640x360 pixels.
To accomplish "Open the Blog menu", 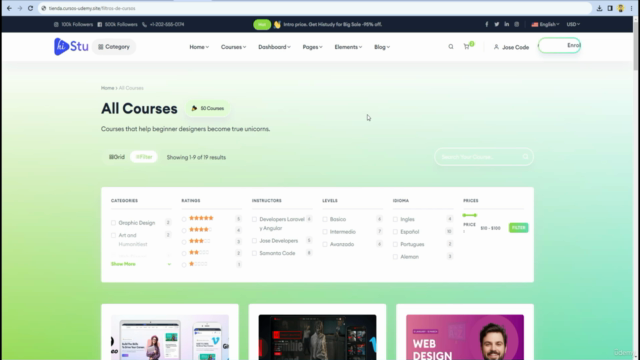I will click(382, 47).
